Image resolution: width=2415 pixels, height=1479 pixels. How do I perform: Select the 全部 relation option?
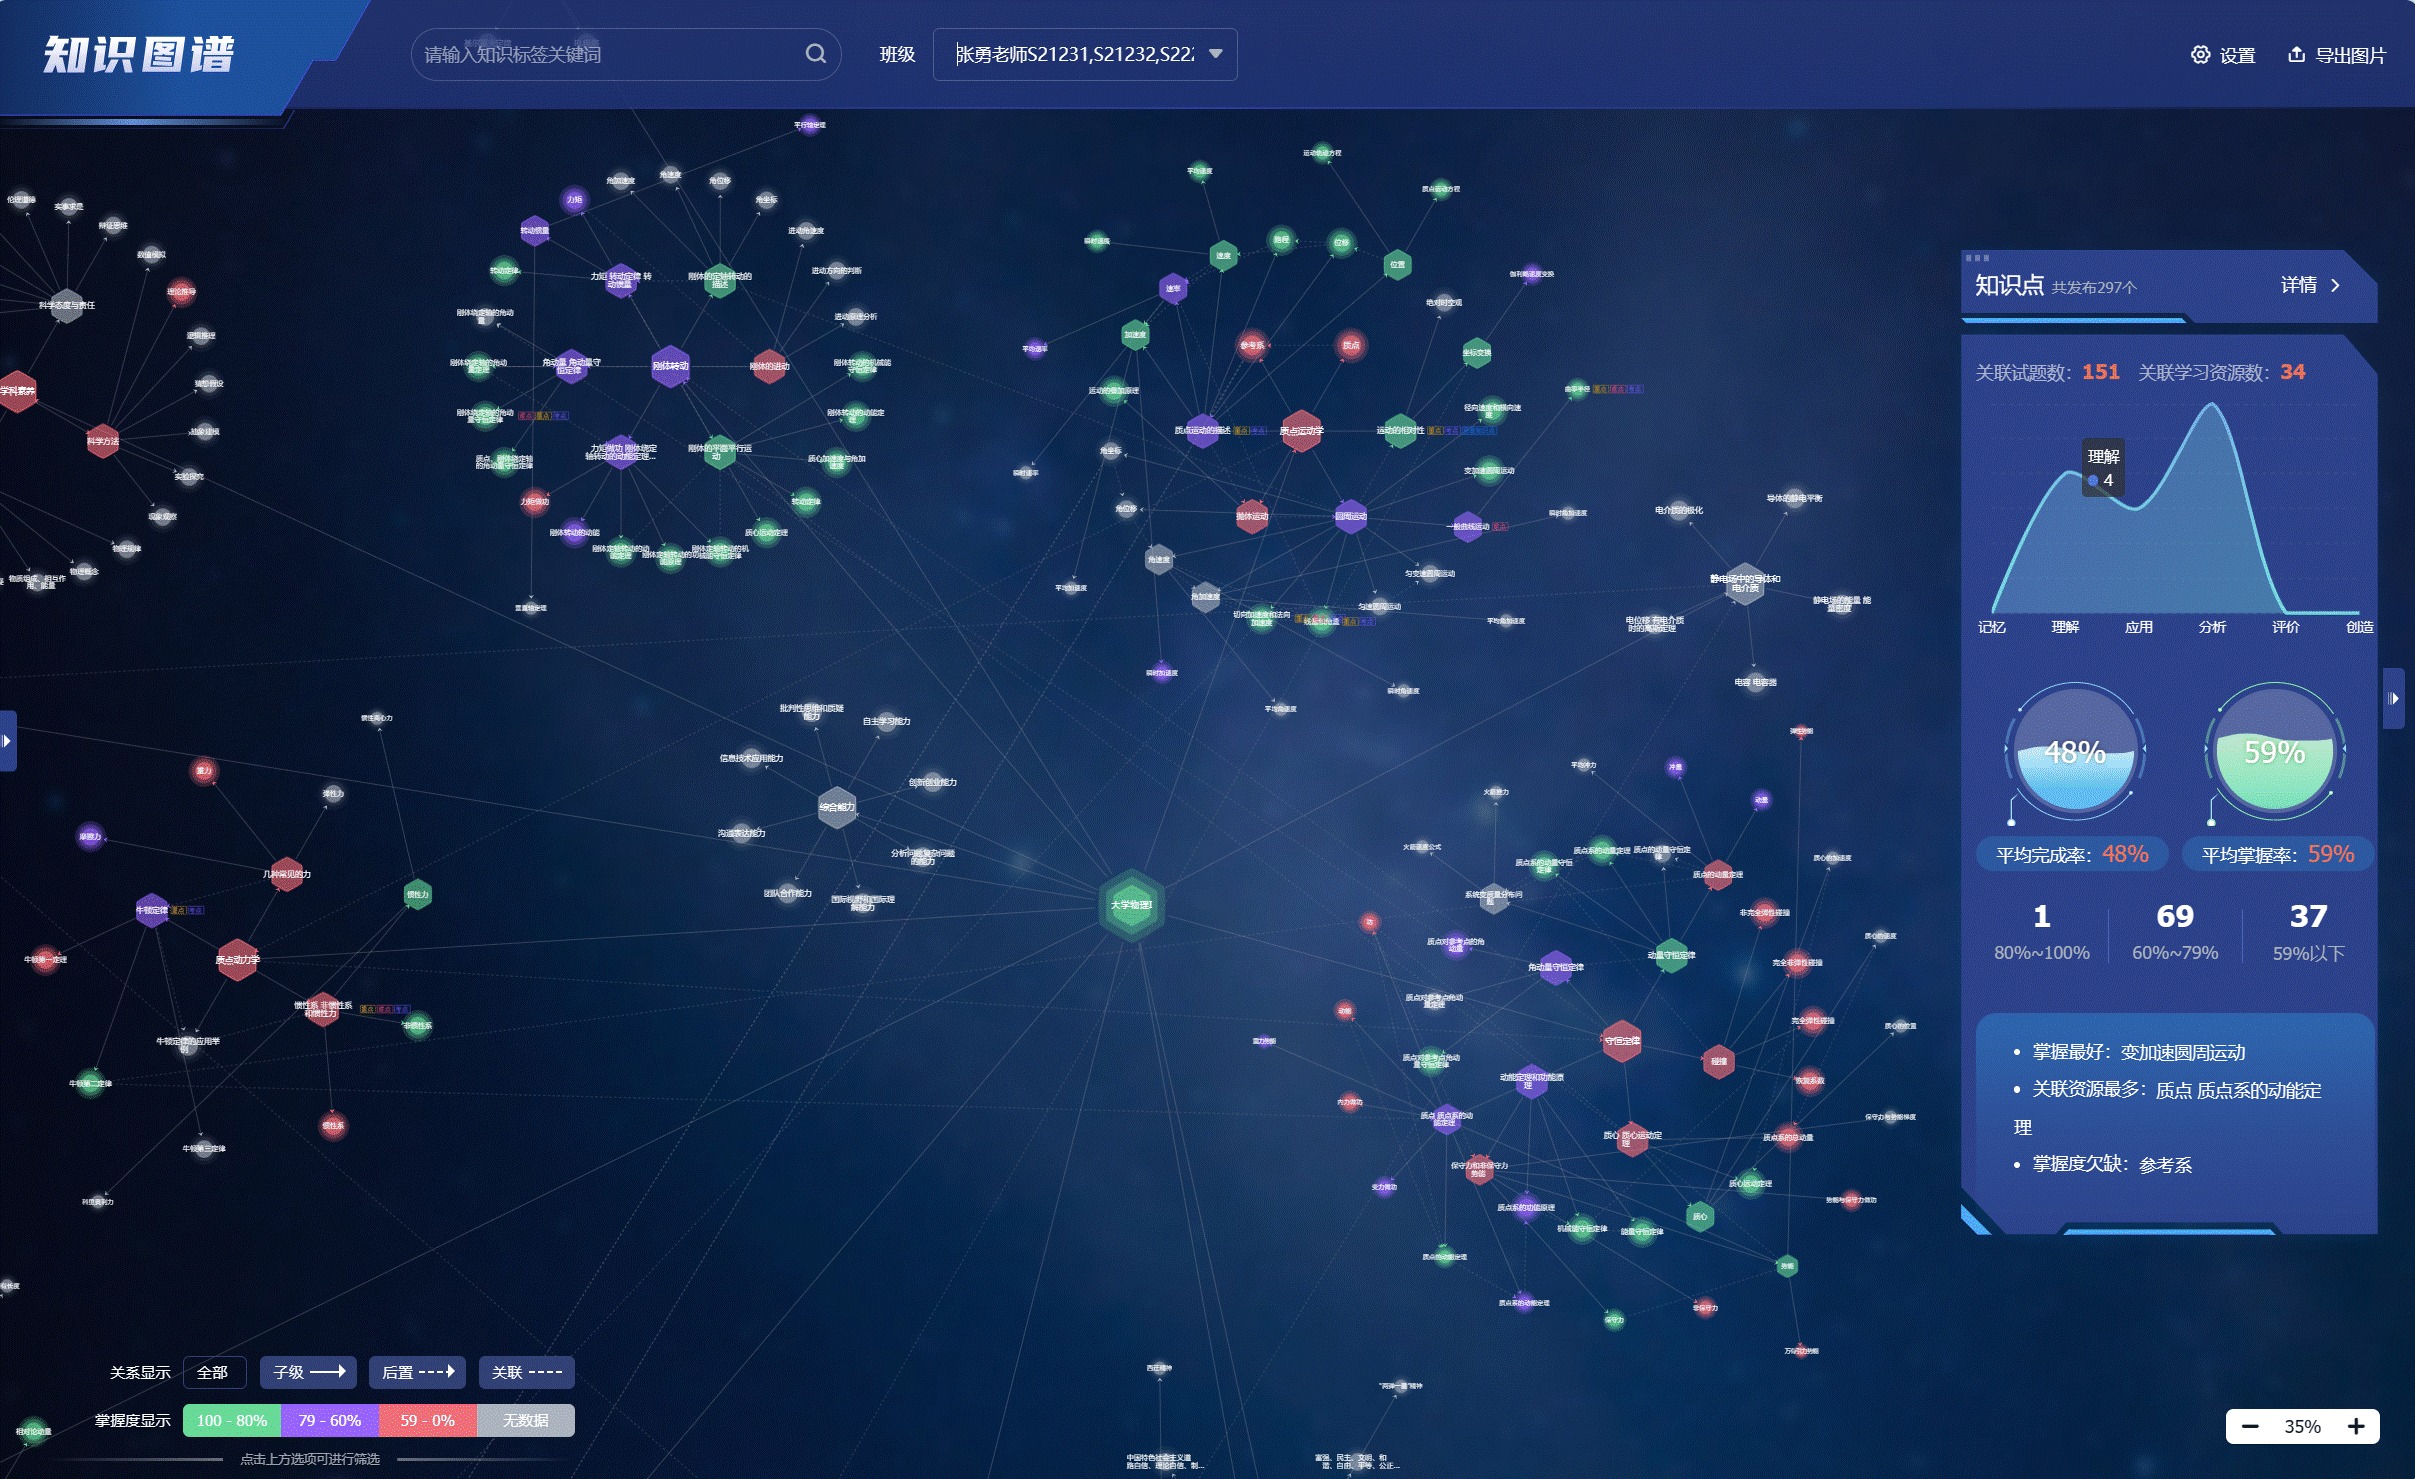[x=214, y=1372]
